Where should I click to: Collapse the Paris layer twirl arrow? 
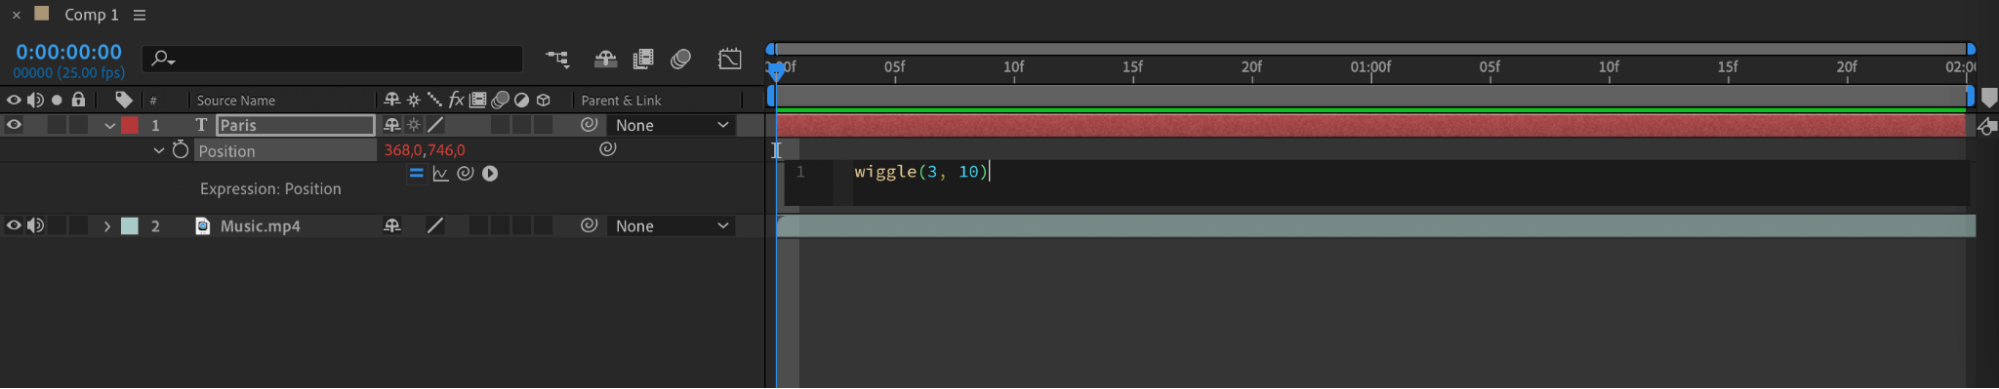pyautogui.click(x=110, y=126)
